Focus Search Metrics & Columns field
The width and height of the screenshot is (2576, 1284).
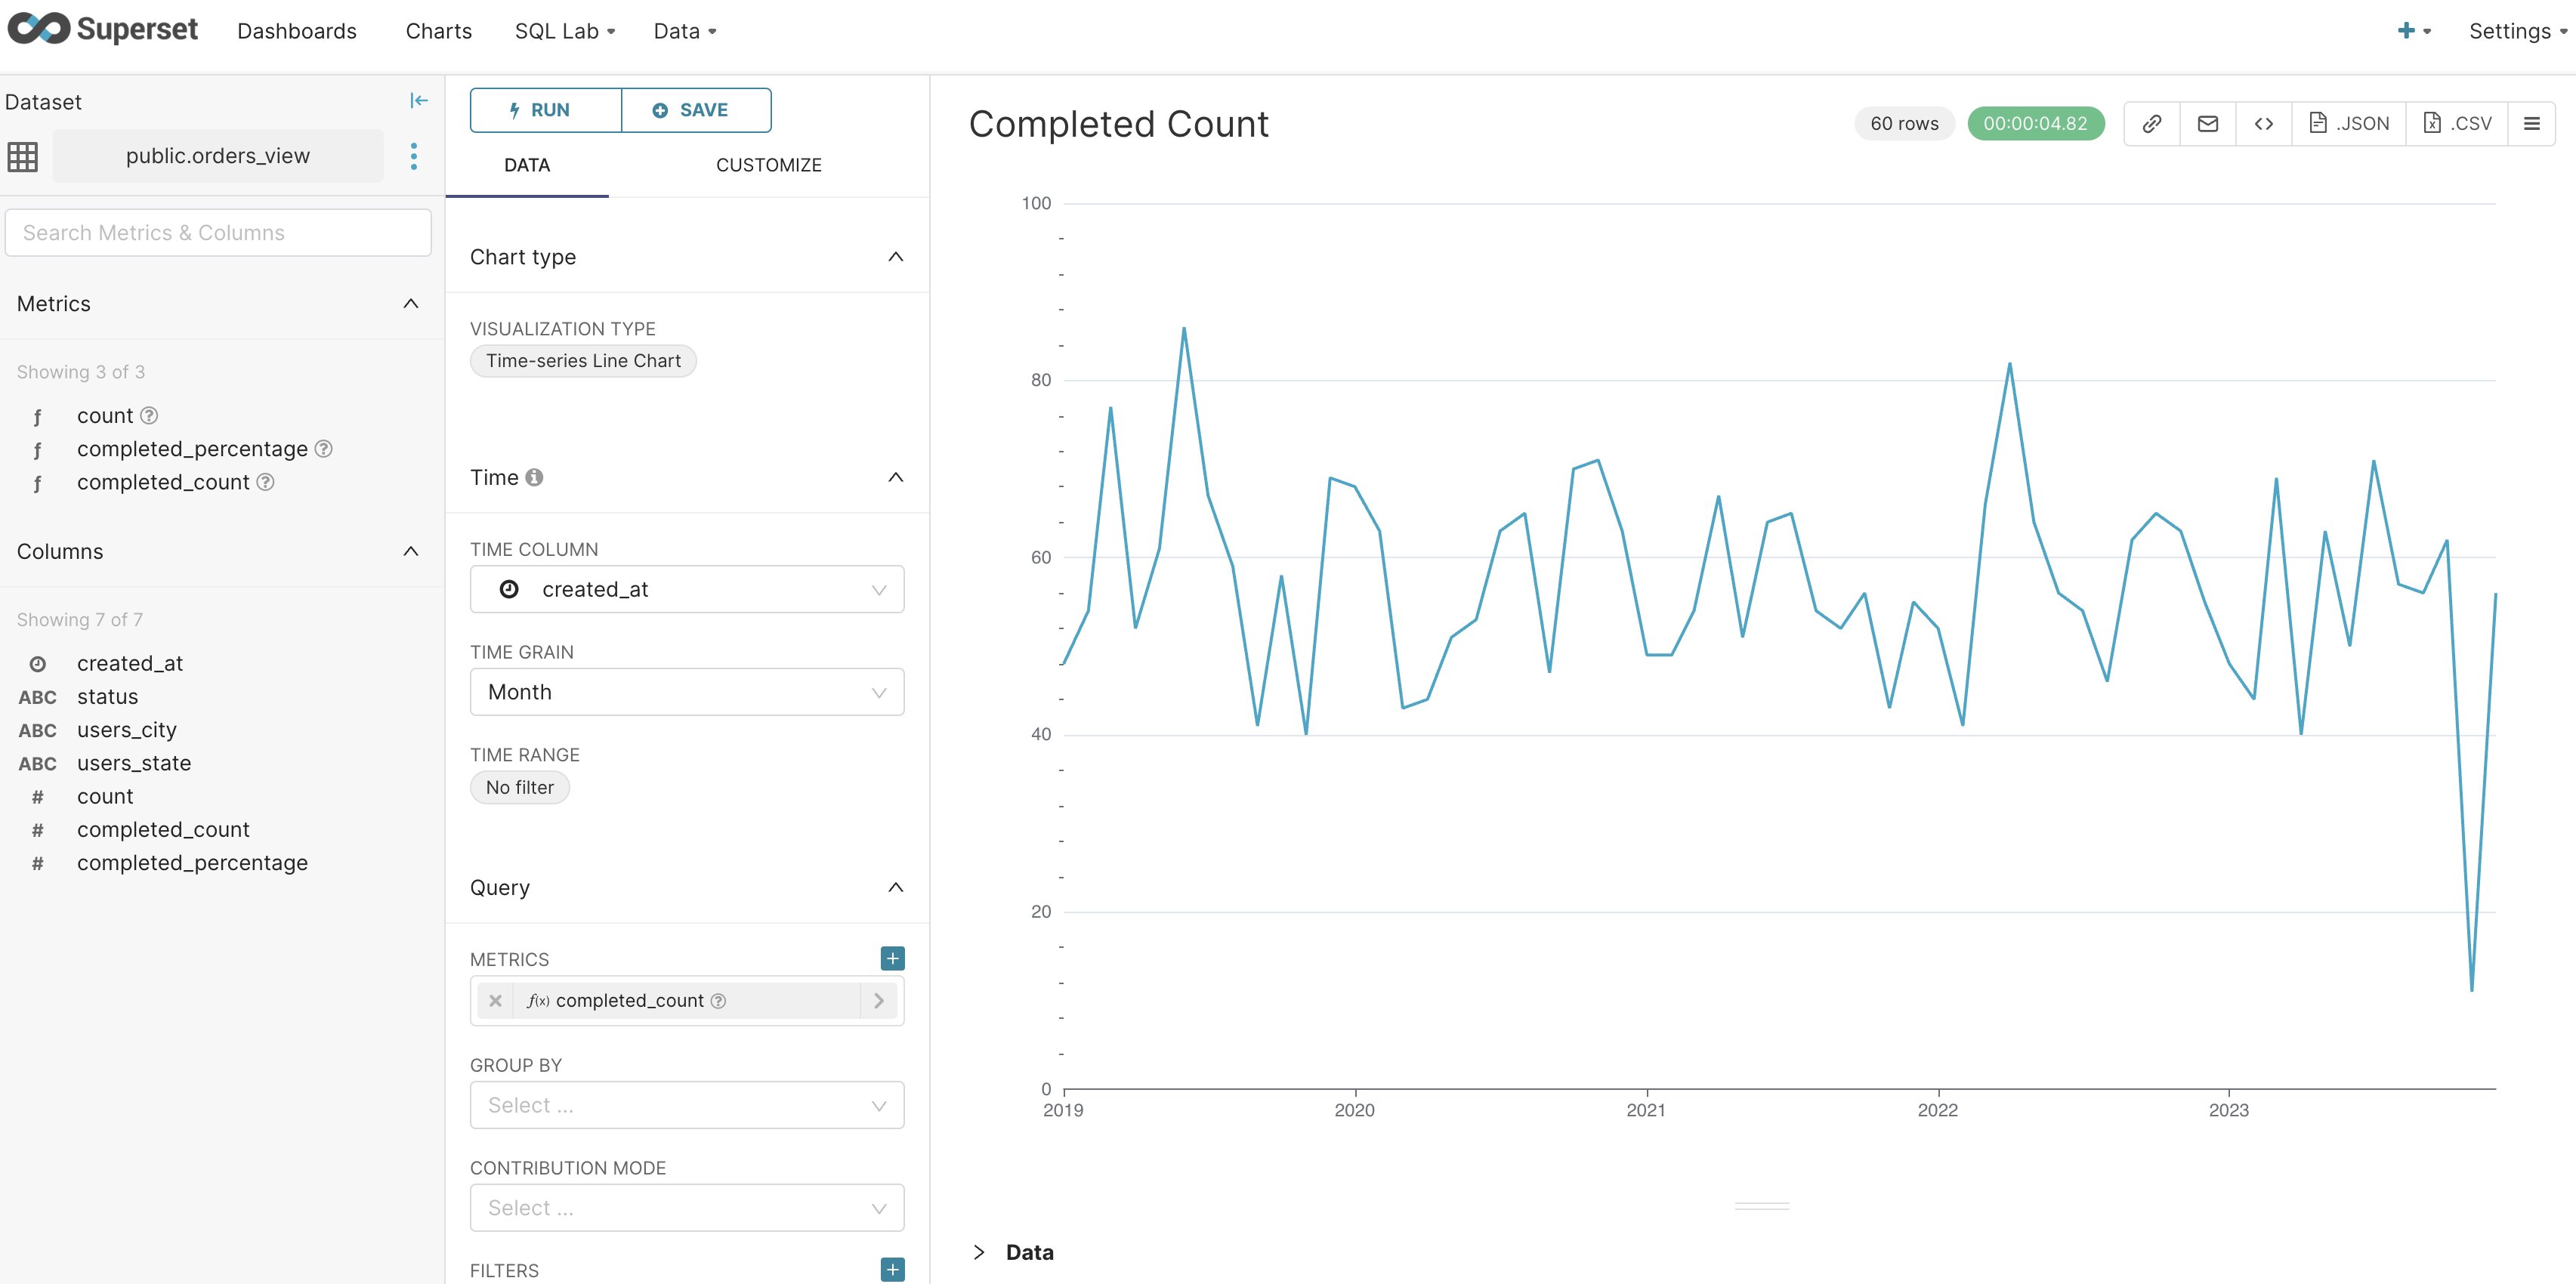click(218, 232)
